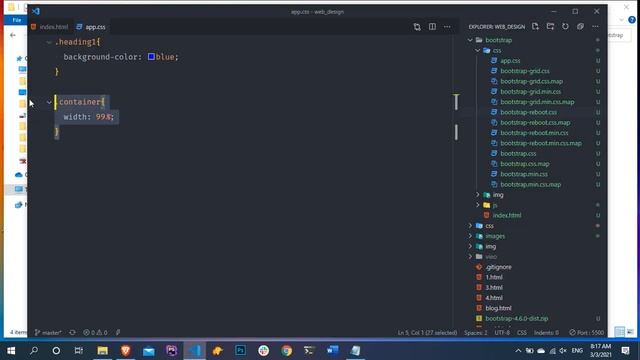Open File menu in background Explorer window
The image size is (640, 360).
coord(17,20)
